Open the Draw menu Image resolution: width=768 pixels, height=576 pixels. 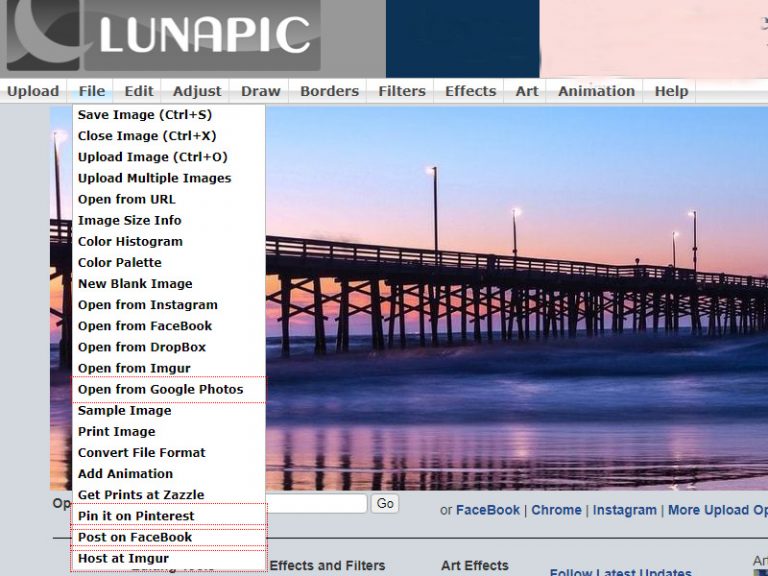coord(261,91)
